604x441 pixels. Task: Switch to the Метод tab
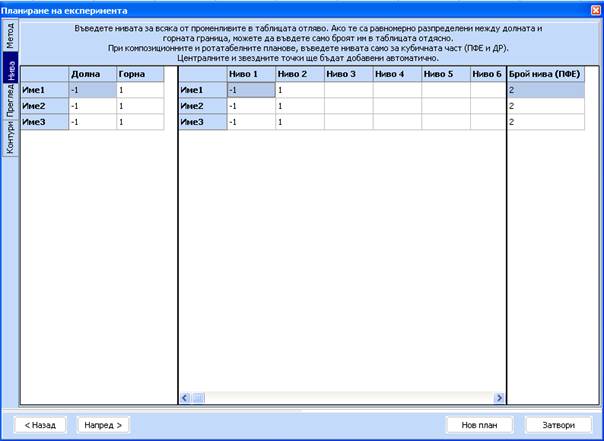(x=10, y=39)
